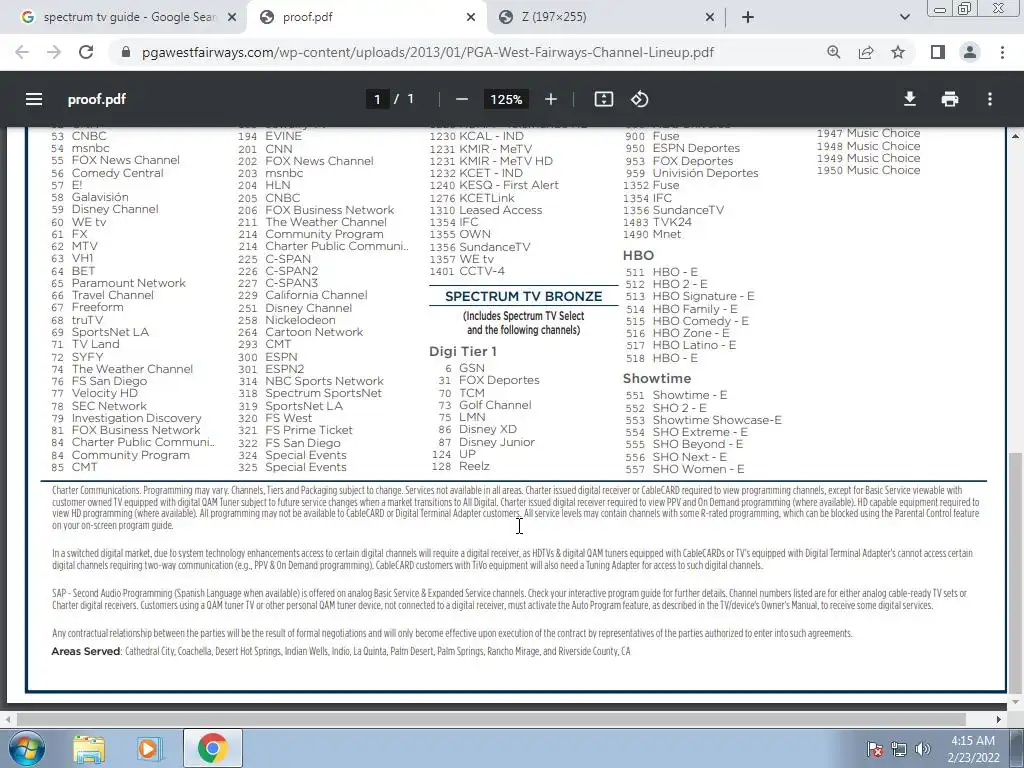This screenshot has width=1024, height=768.
Task: Expand the tab search dropdown arrow
Action: pos(904,17)
